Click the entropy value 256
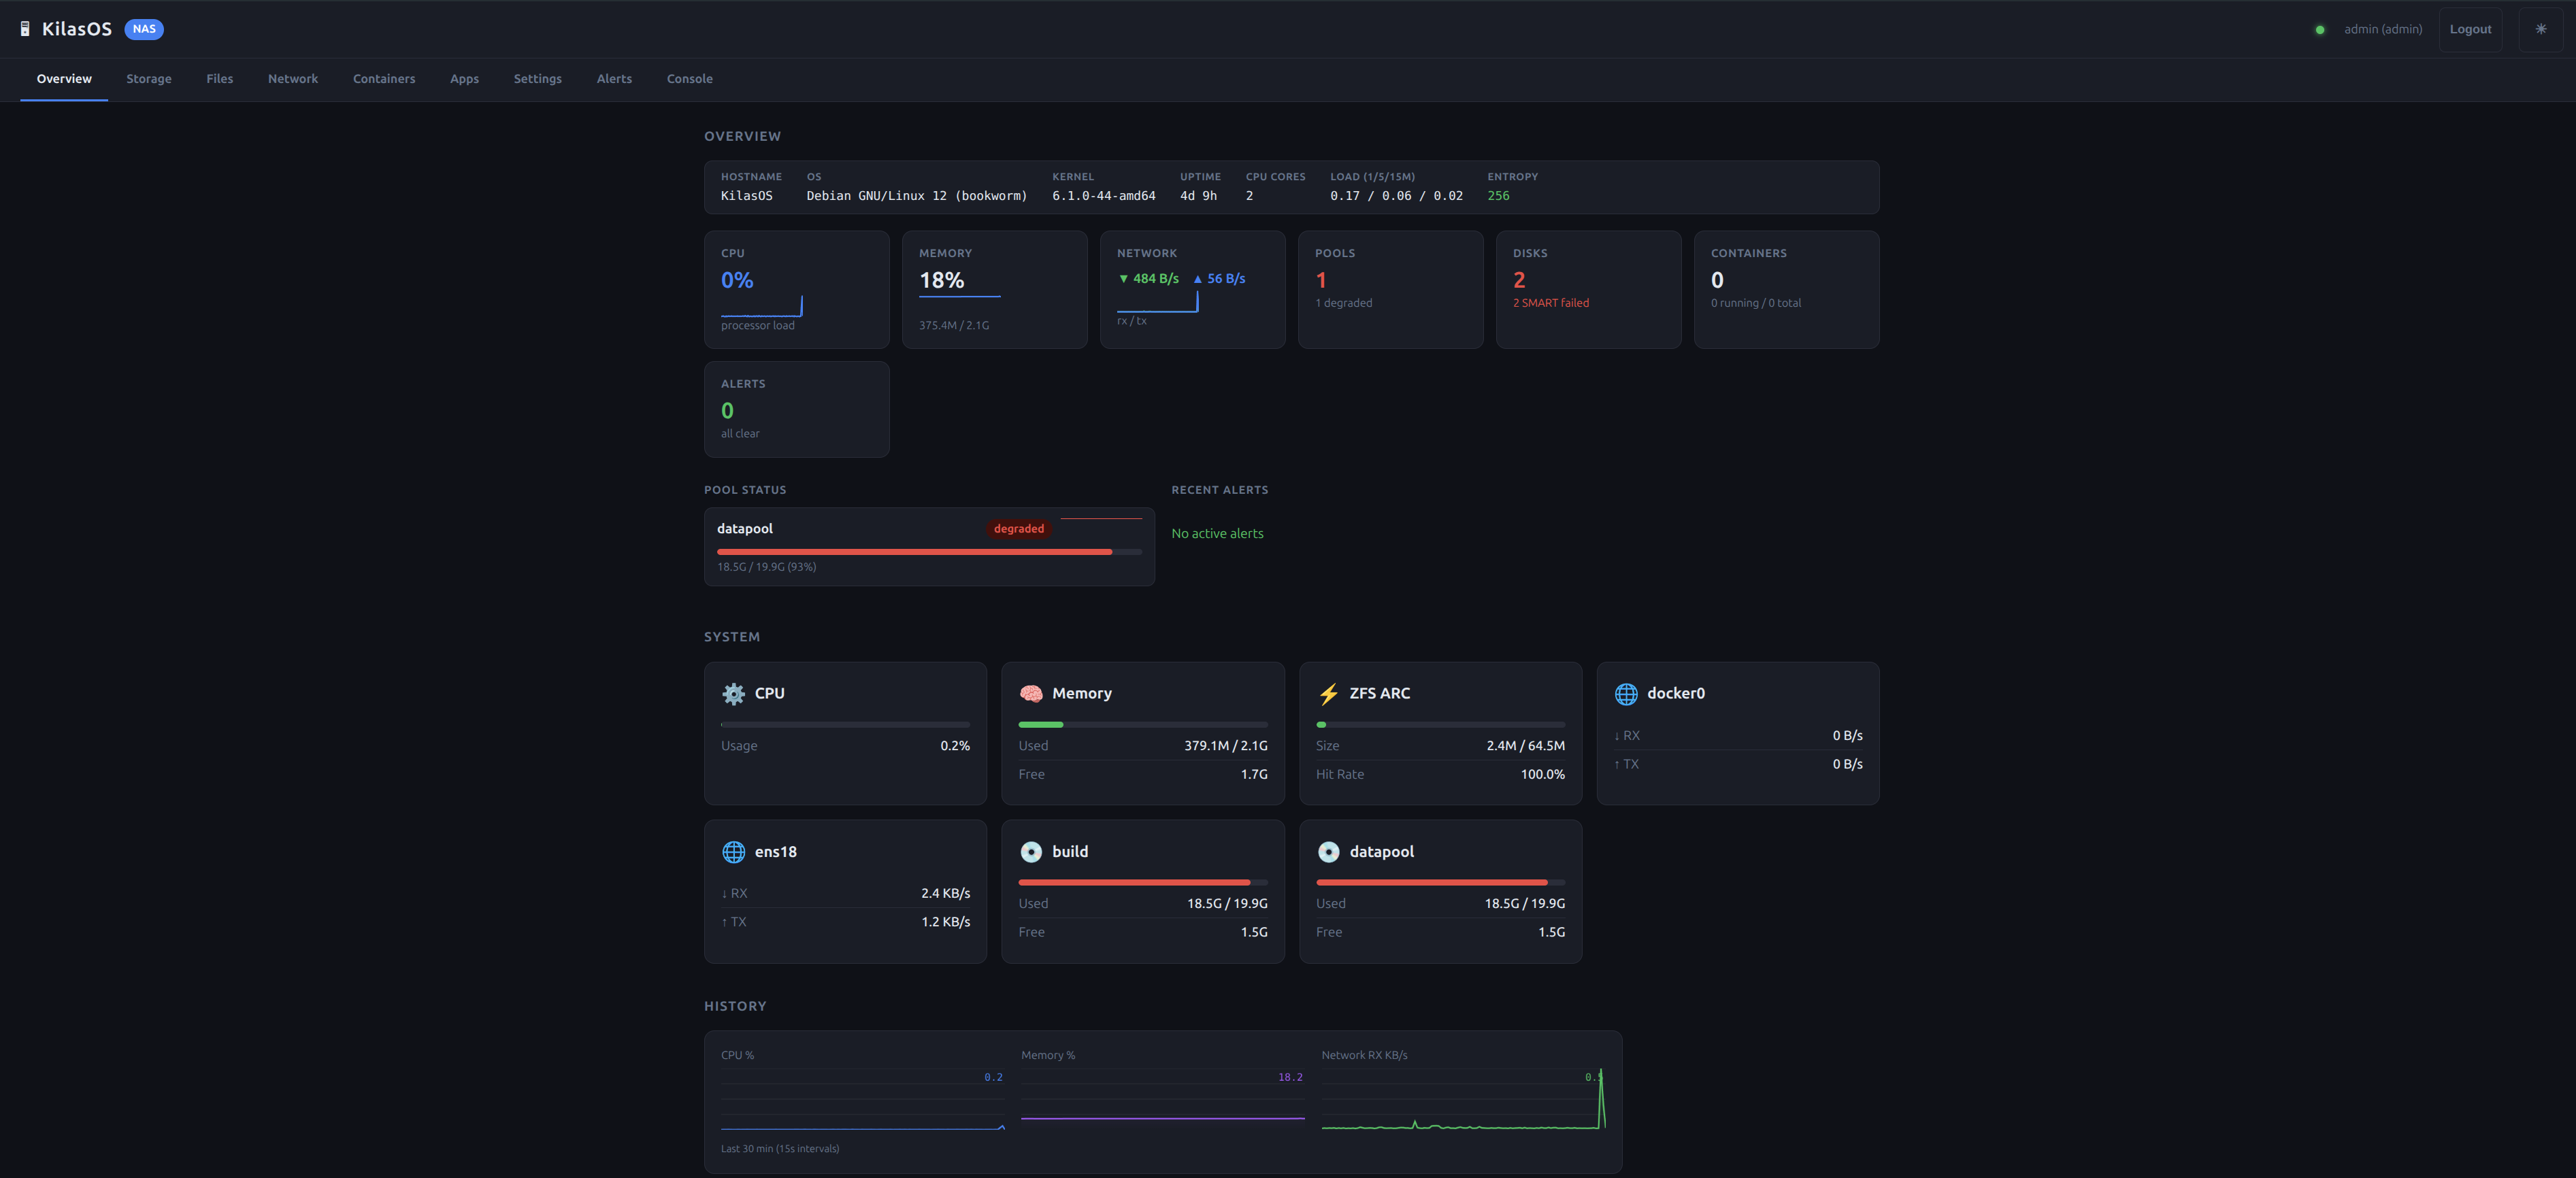 tap(1498, 196)
